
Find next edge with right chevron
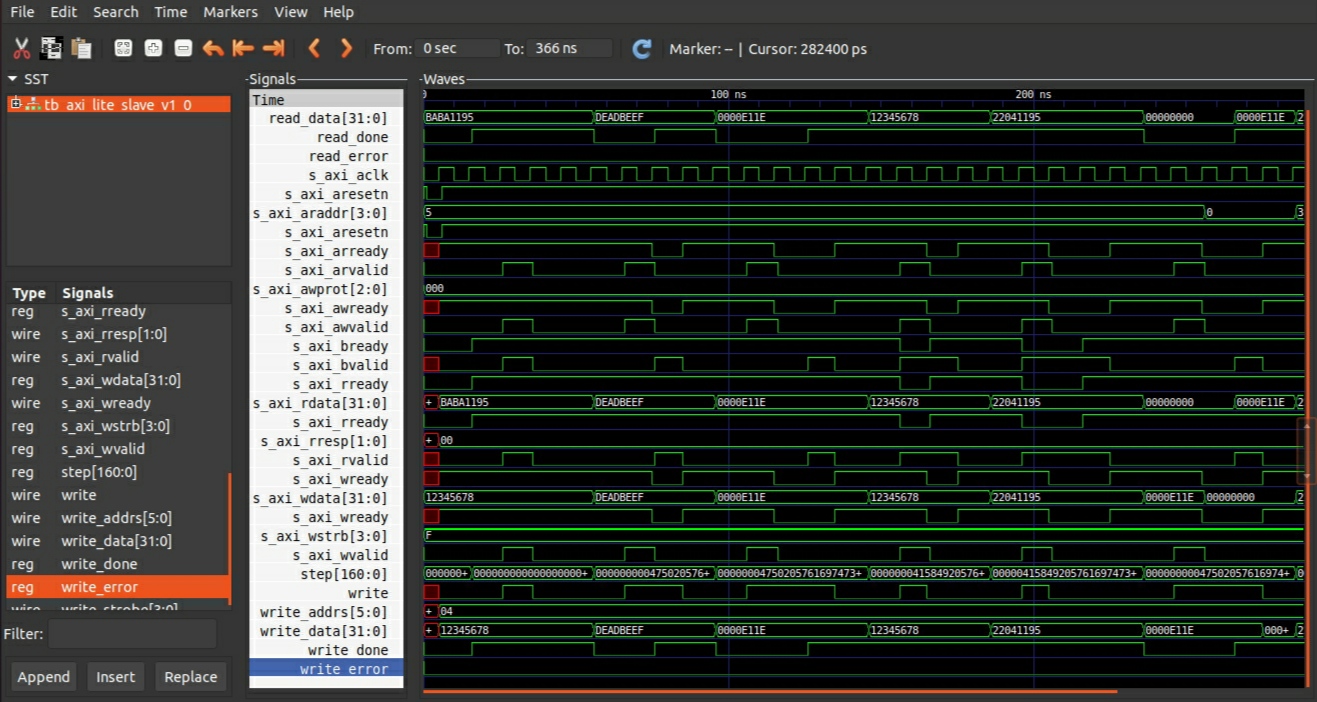click(346, 48)
